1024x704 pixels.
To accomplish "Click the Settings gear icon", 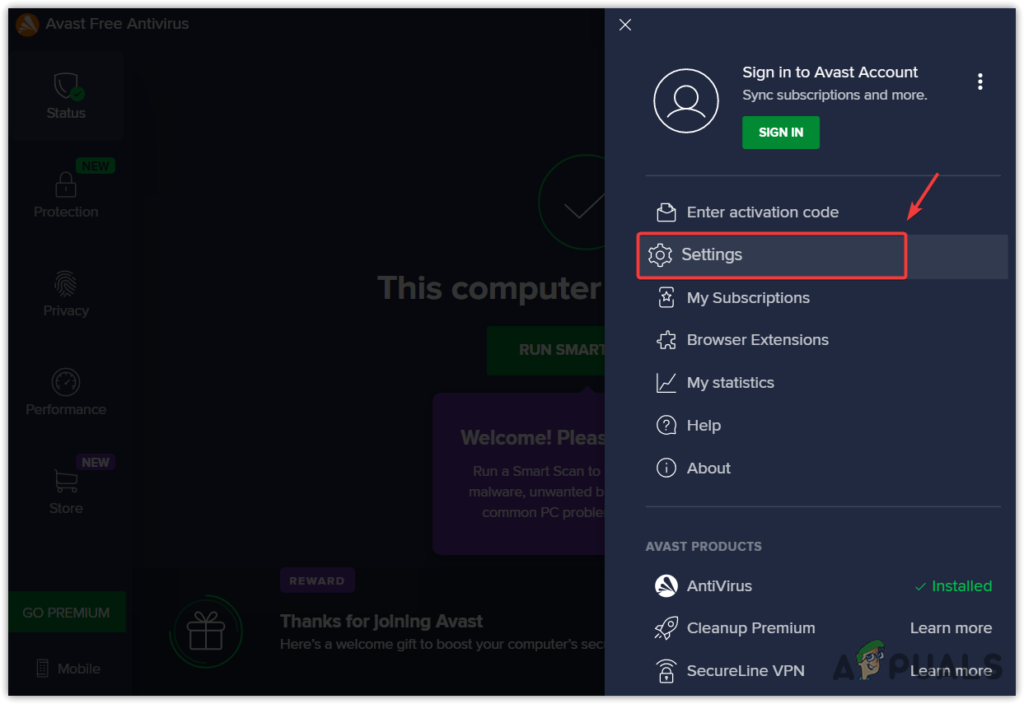I will [x=660, y=255].
